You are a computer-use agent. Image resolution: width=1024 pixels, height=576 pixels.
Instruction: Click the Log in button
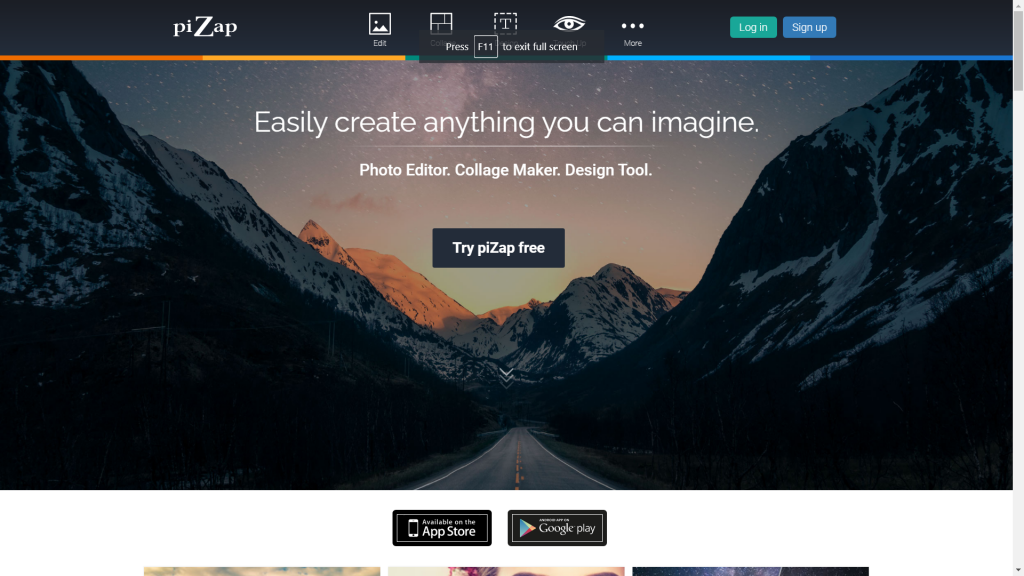(x=753, y=27)
